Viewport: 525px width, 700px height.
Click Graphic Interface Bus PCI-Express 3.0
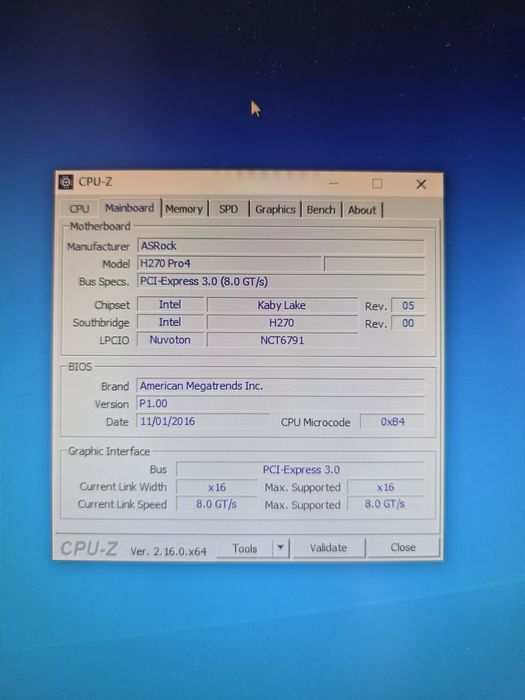(300, 470)
